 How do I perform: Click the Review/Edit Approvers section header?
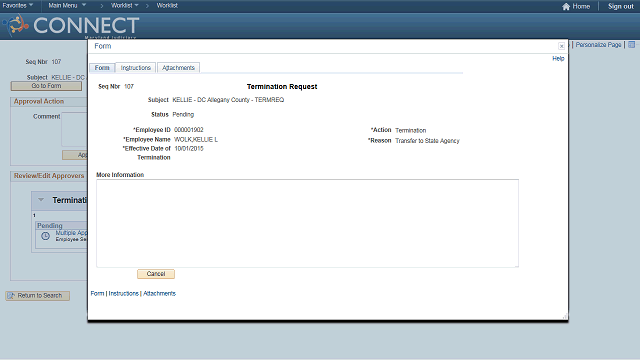[49, 176]
